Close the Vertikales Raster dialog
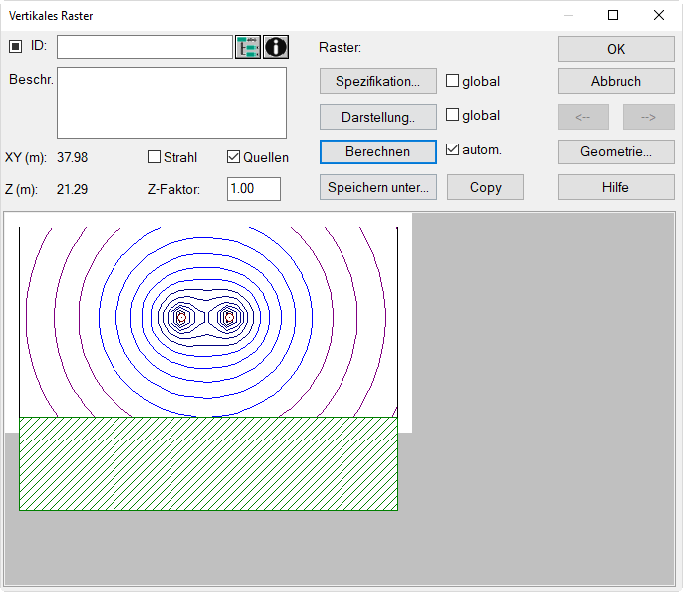Viewport: 683px width, 592px height. (659, 15)
